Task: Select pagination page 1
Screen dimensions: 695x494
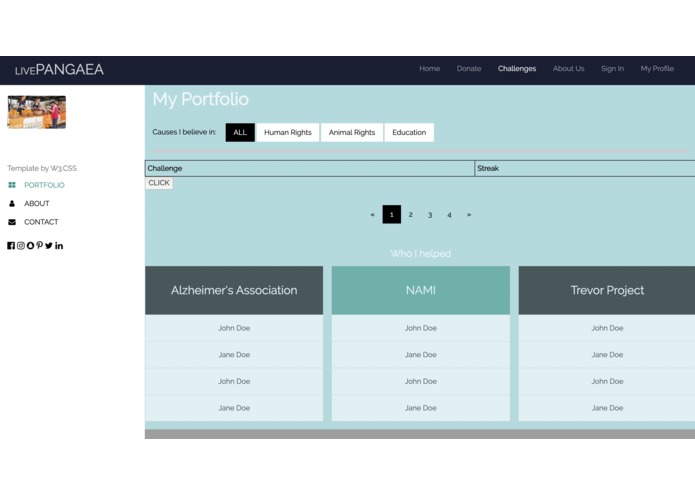Action: point(391,214)
